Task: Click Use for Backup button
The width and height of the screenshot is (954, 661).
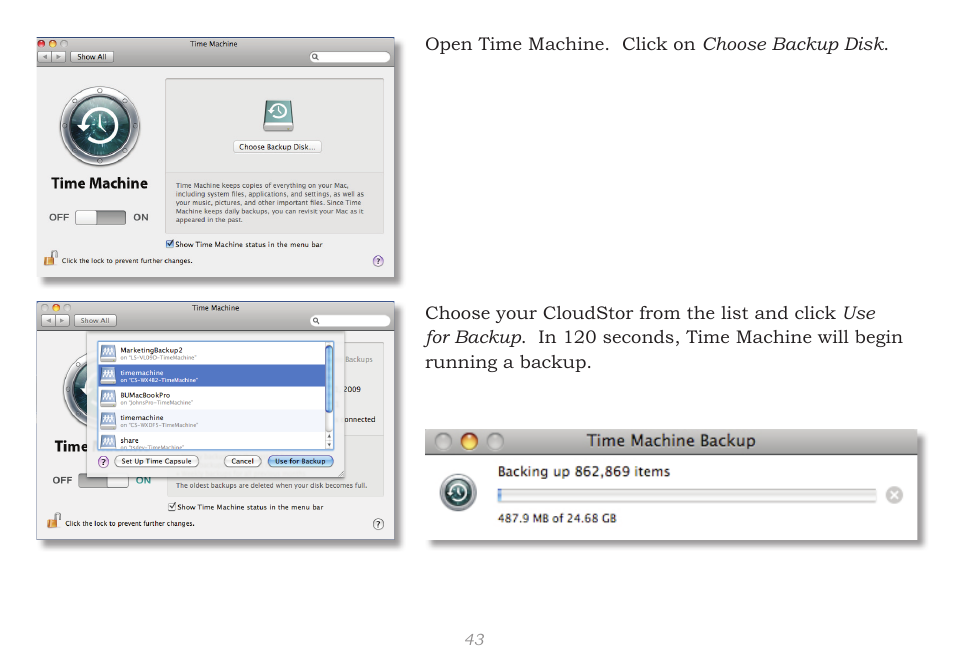Action: 301,461
